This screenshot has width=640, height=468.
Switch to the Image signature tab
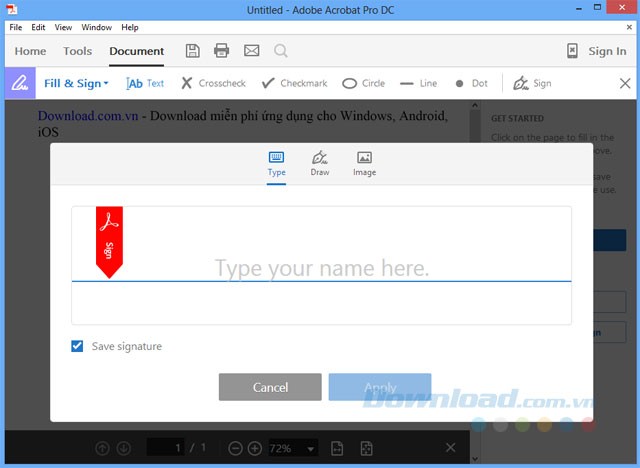[364, 164]
